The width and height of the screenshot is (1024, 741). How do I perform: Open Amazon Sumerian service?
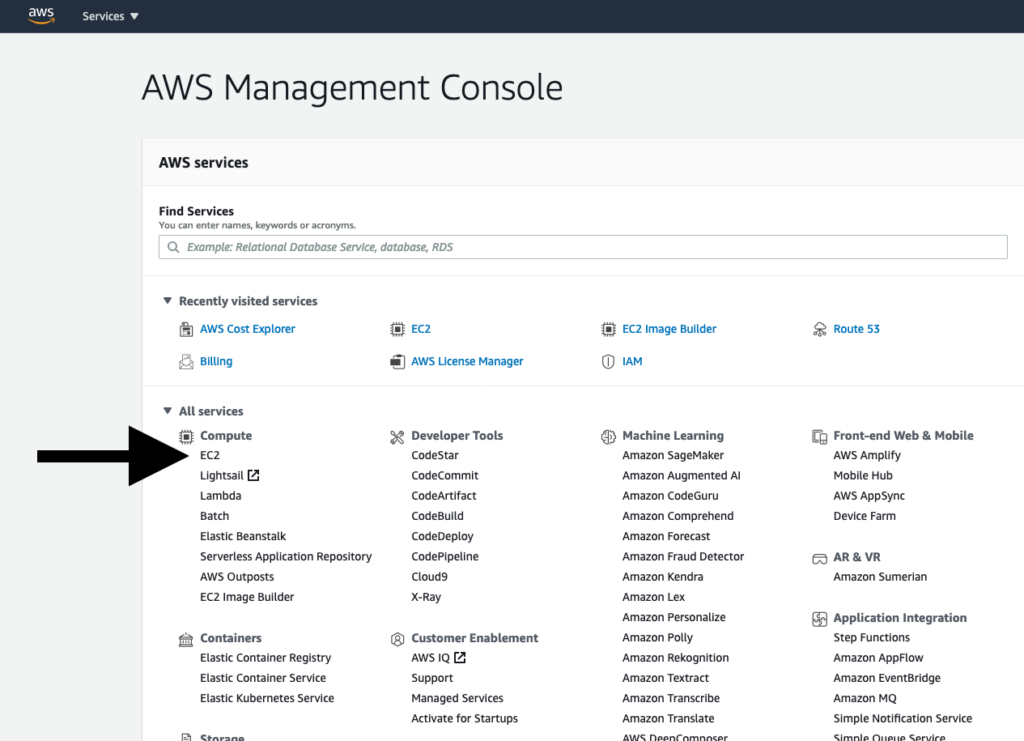pos(880,576)
